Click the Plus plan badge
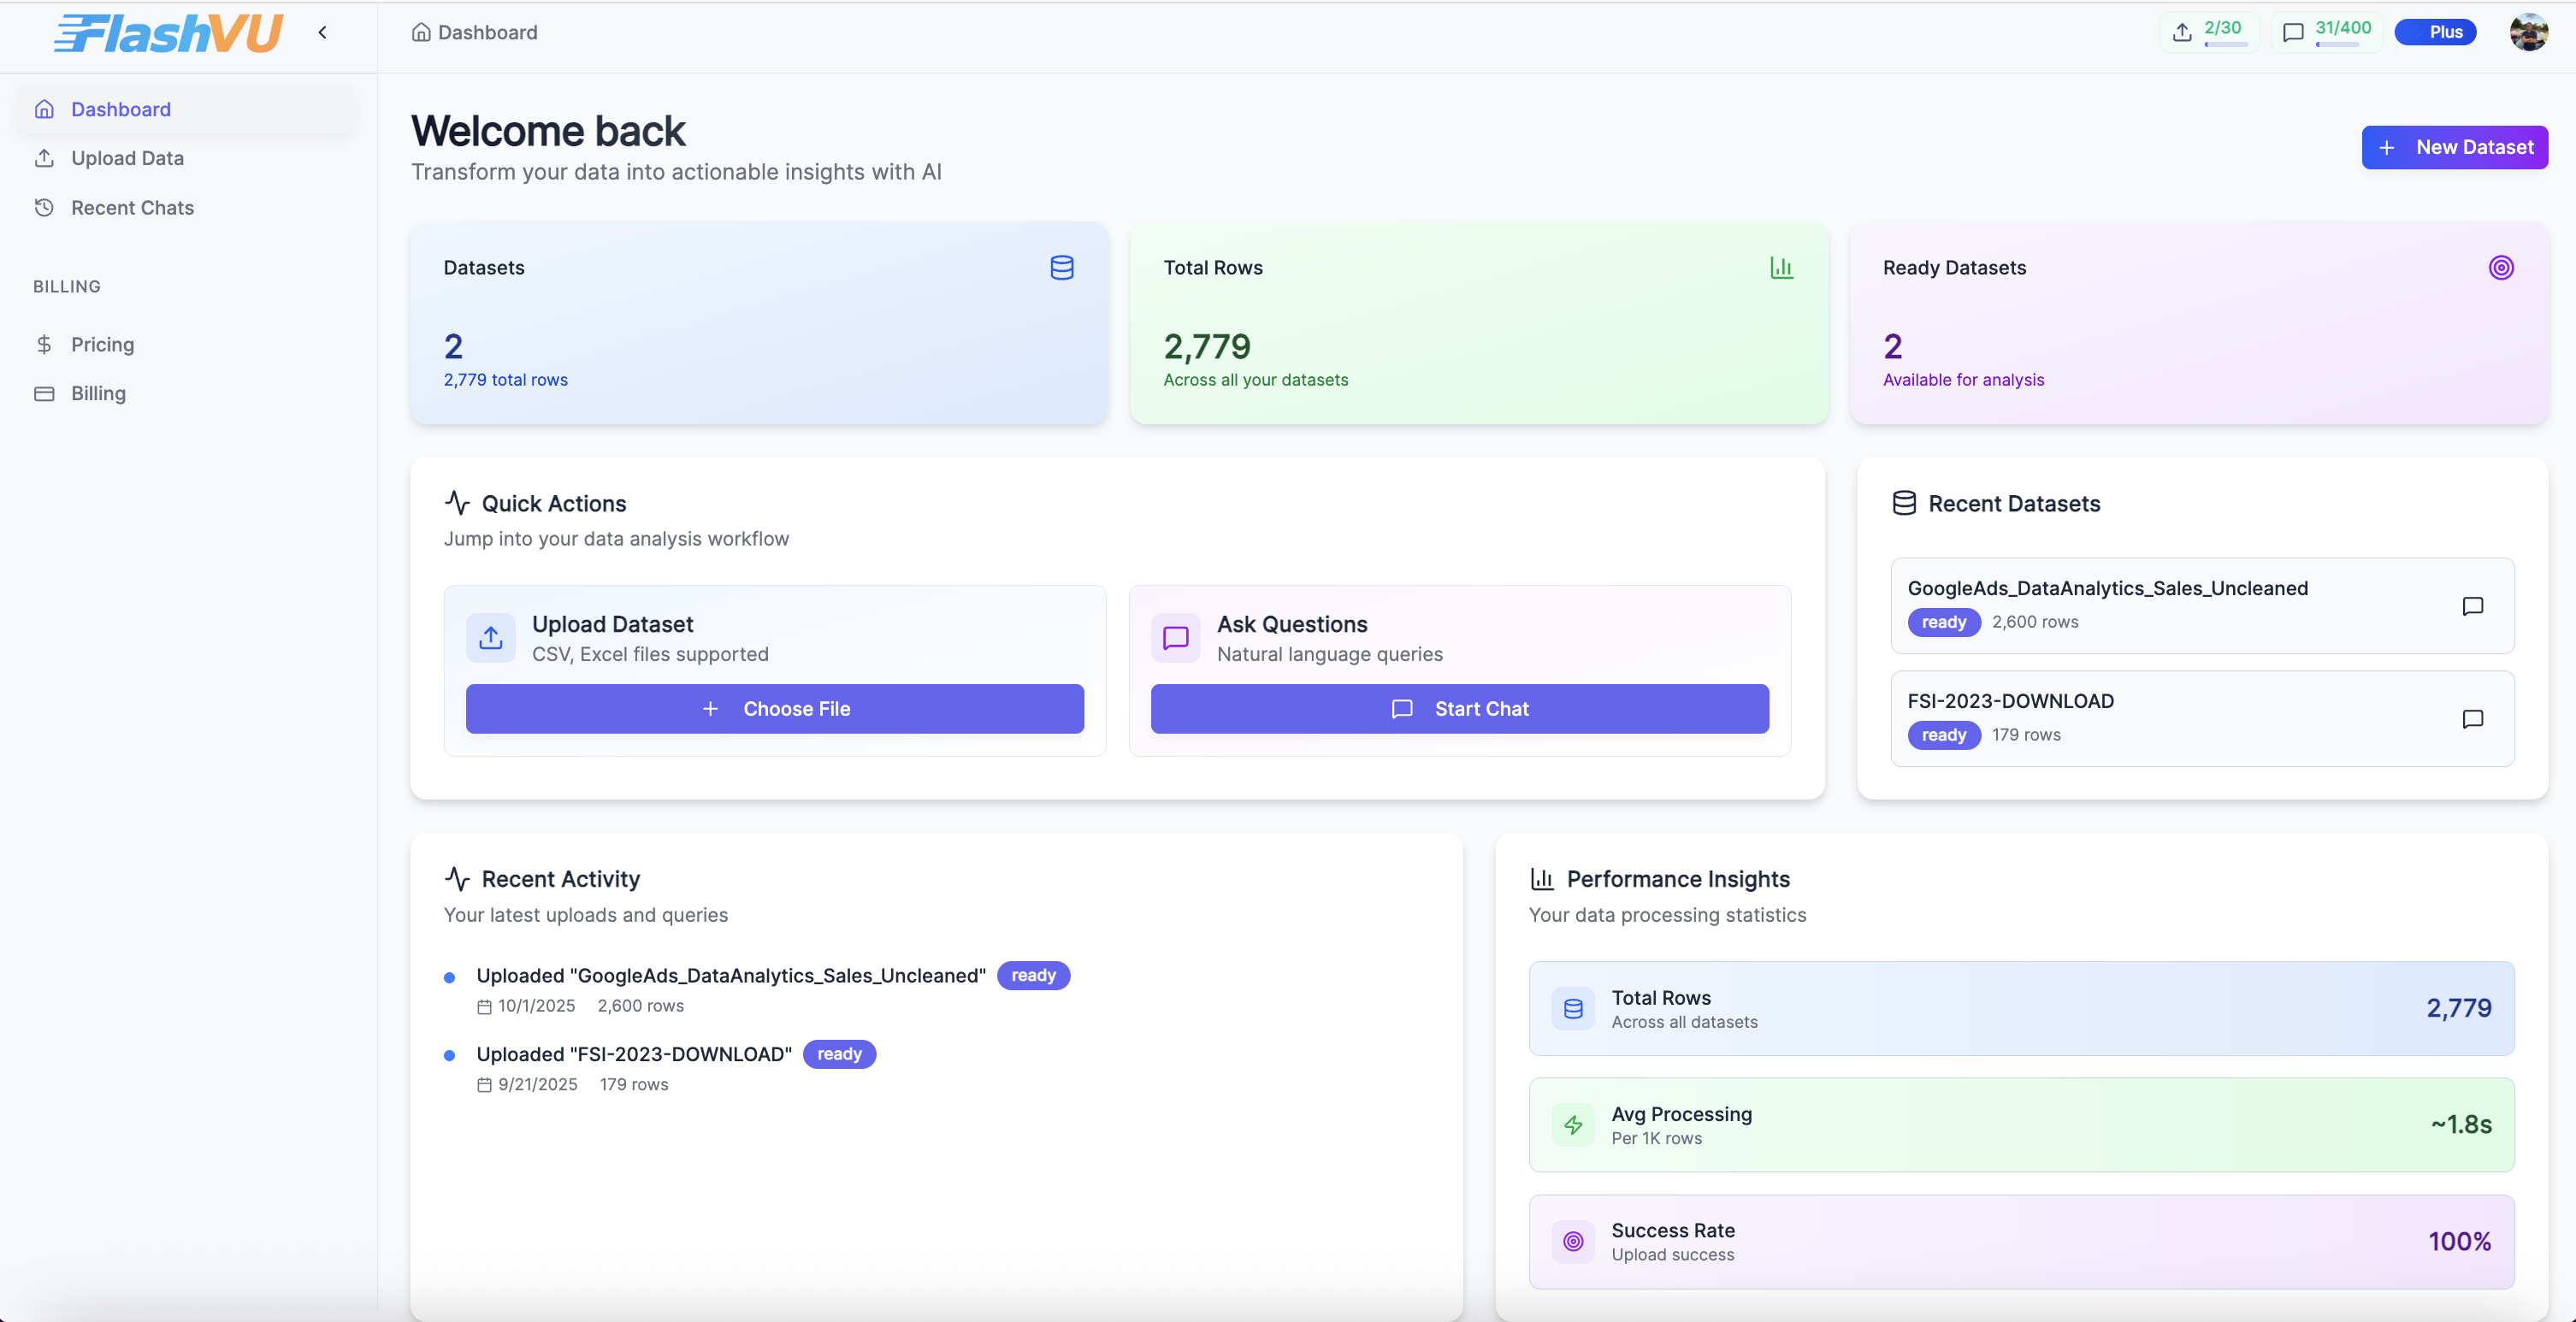Viewport: 2576px width, 1322px height. (2435, 32)
